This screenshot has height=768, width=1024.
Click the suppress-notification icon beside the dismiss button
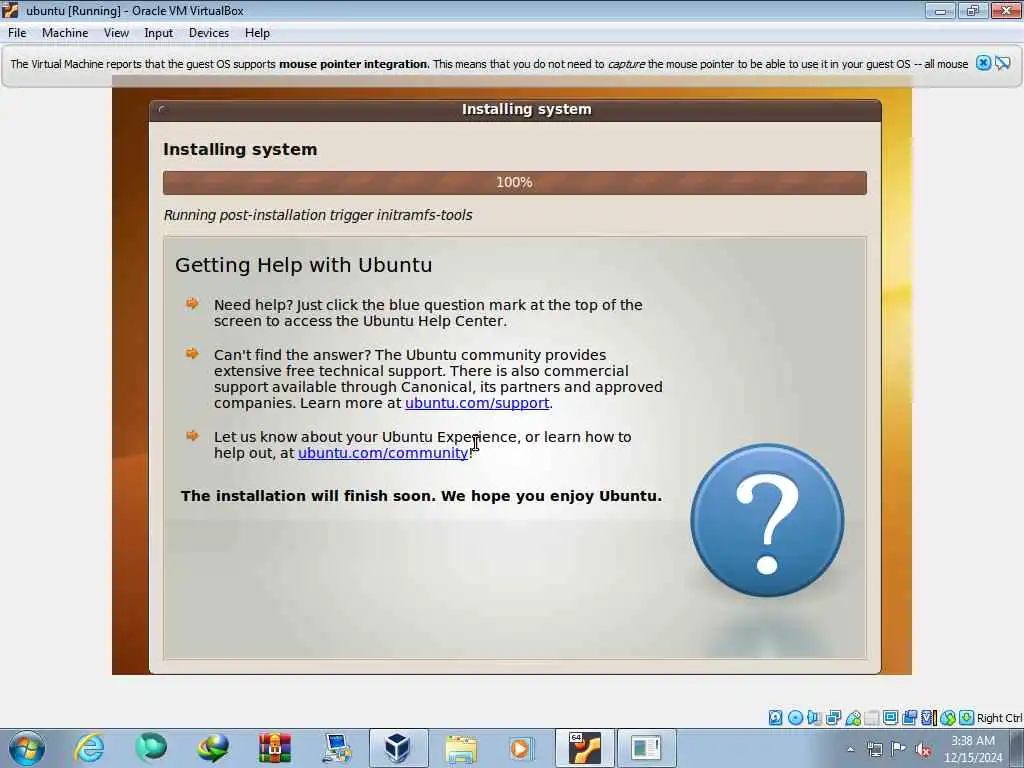pyautogui.click(x=1002, y=63)
